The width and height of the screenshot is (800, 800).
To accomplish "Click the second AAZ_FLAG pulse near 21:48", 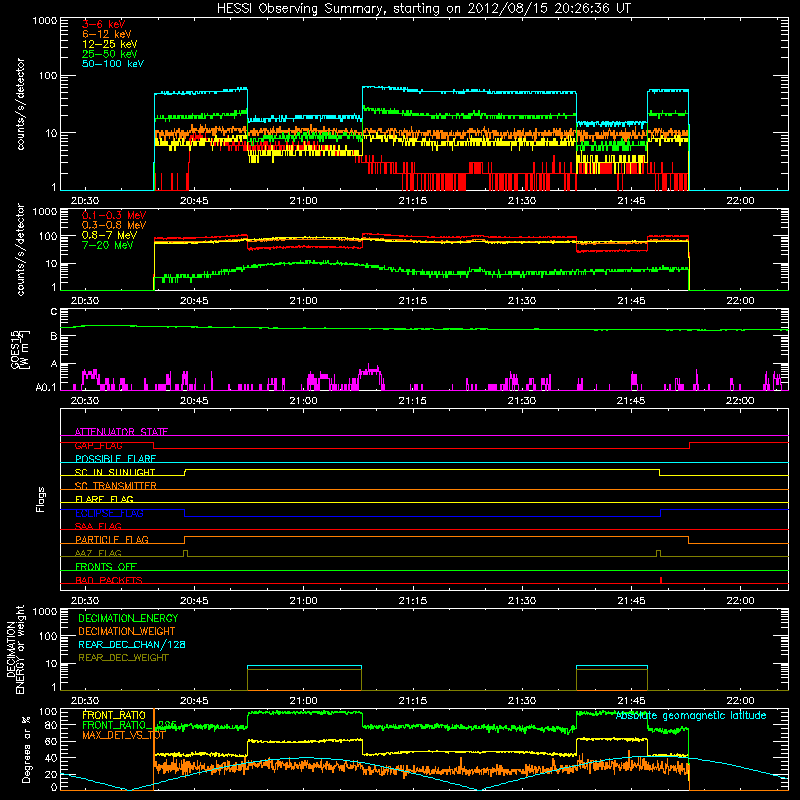I will 659,553.
